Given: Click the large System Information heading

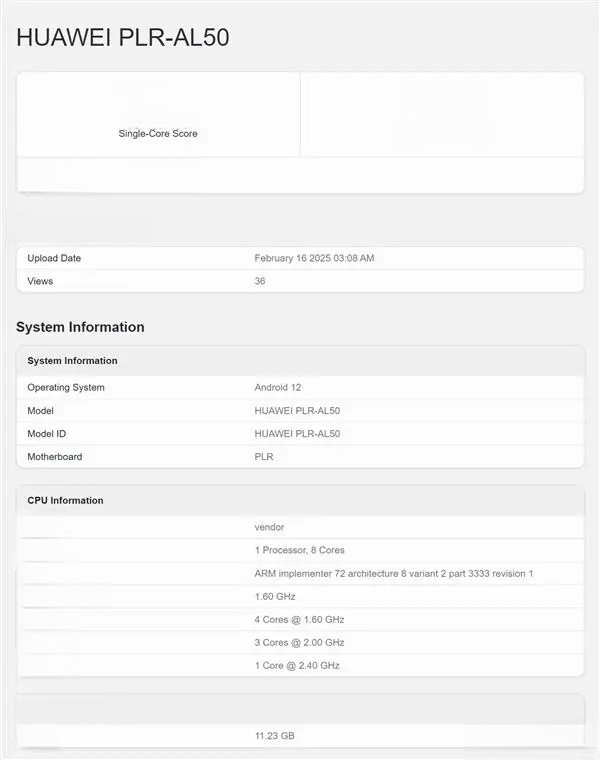Looking at the screenshot, I should 80,327.
